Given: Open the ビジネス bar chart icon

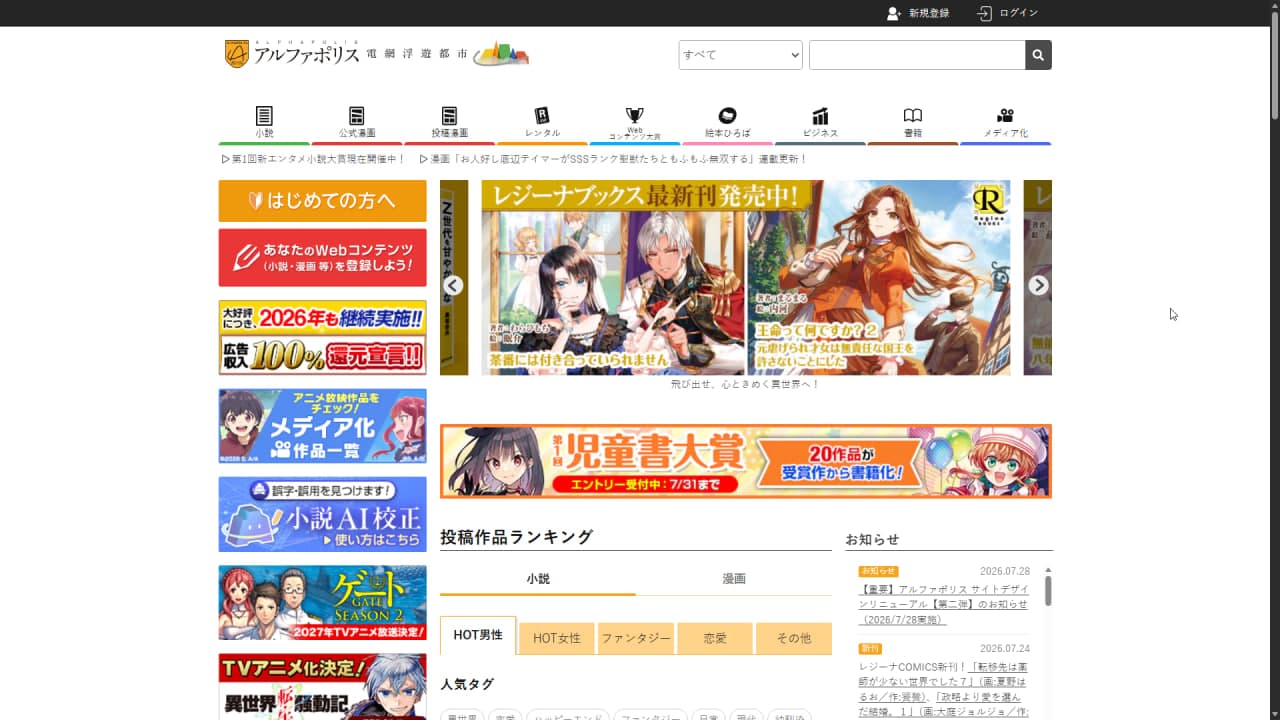Looking at the screenshot, I should [x=820, y=115].
